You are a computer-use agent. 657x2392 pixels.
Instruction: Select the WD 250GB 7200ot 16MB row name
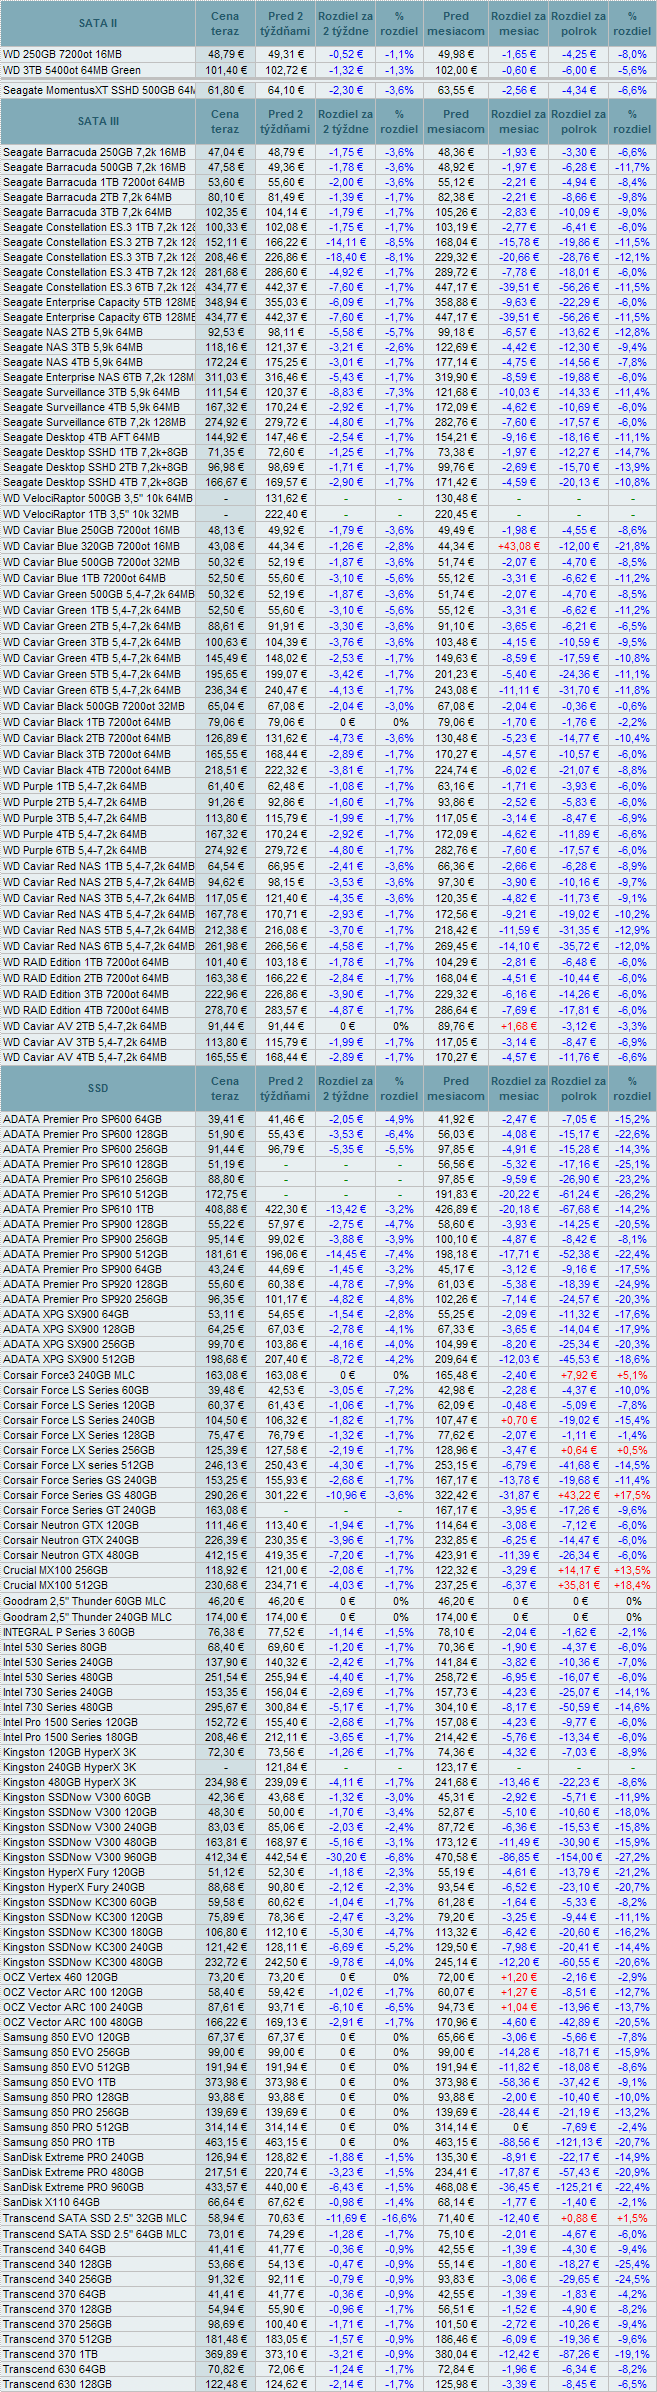coord(63,54)
